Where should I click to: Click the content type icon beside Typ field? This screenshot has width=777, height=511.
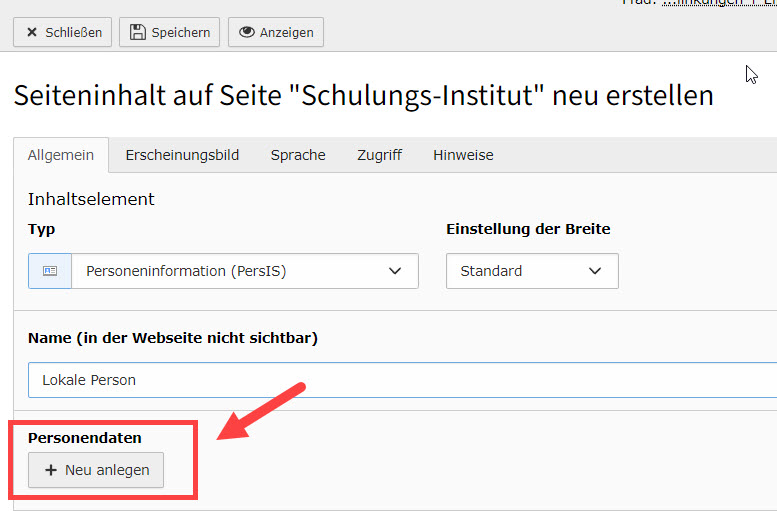click(x=50, y=271)
